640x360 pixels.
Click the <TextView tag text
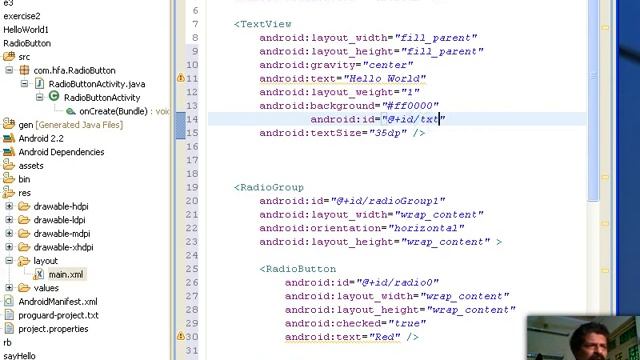pyautogui.click(x=262, y=24)
